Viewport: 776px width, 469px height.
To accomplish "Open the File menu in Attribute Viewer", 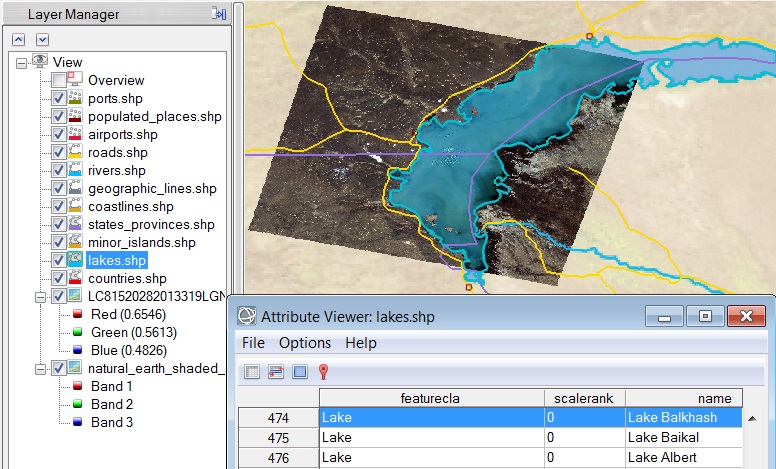I will click(254, 343).
